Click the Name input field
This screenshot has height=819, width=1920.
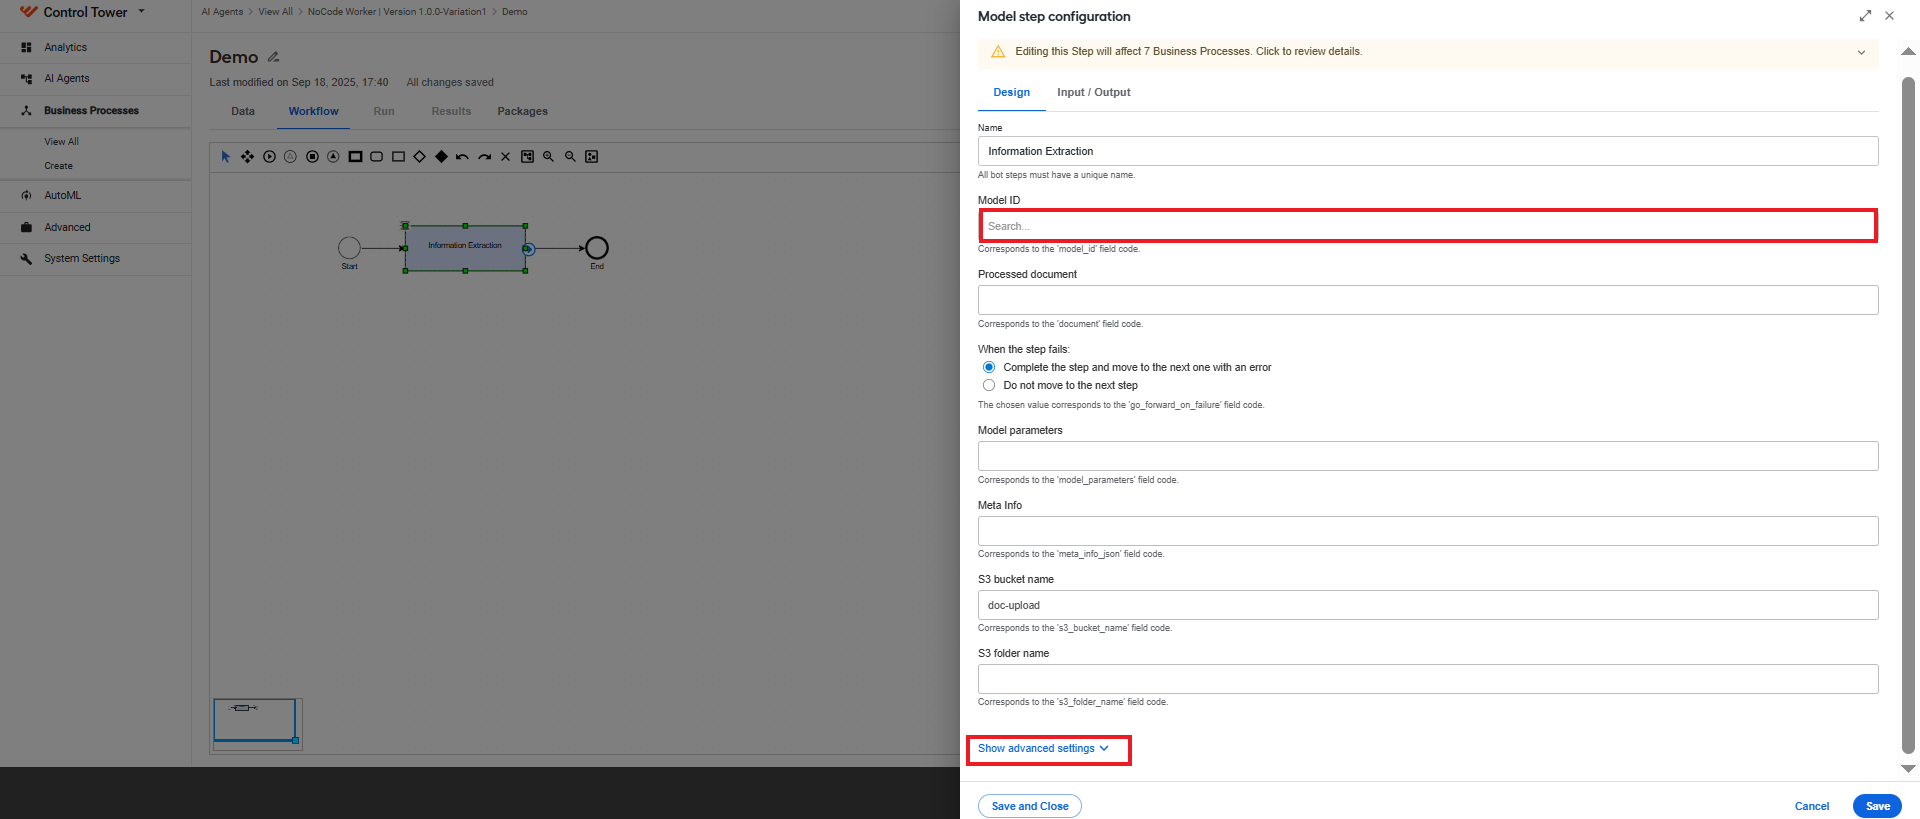pos(1428,151)
